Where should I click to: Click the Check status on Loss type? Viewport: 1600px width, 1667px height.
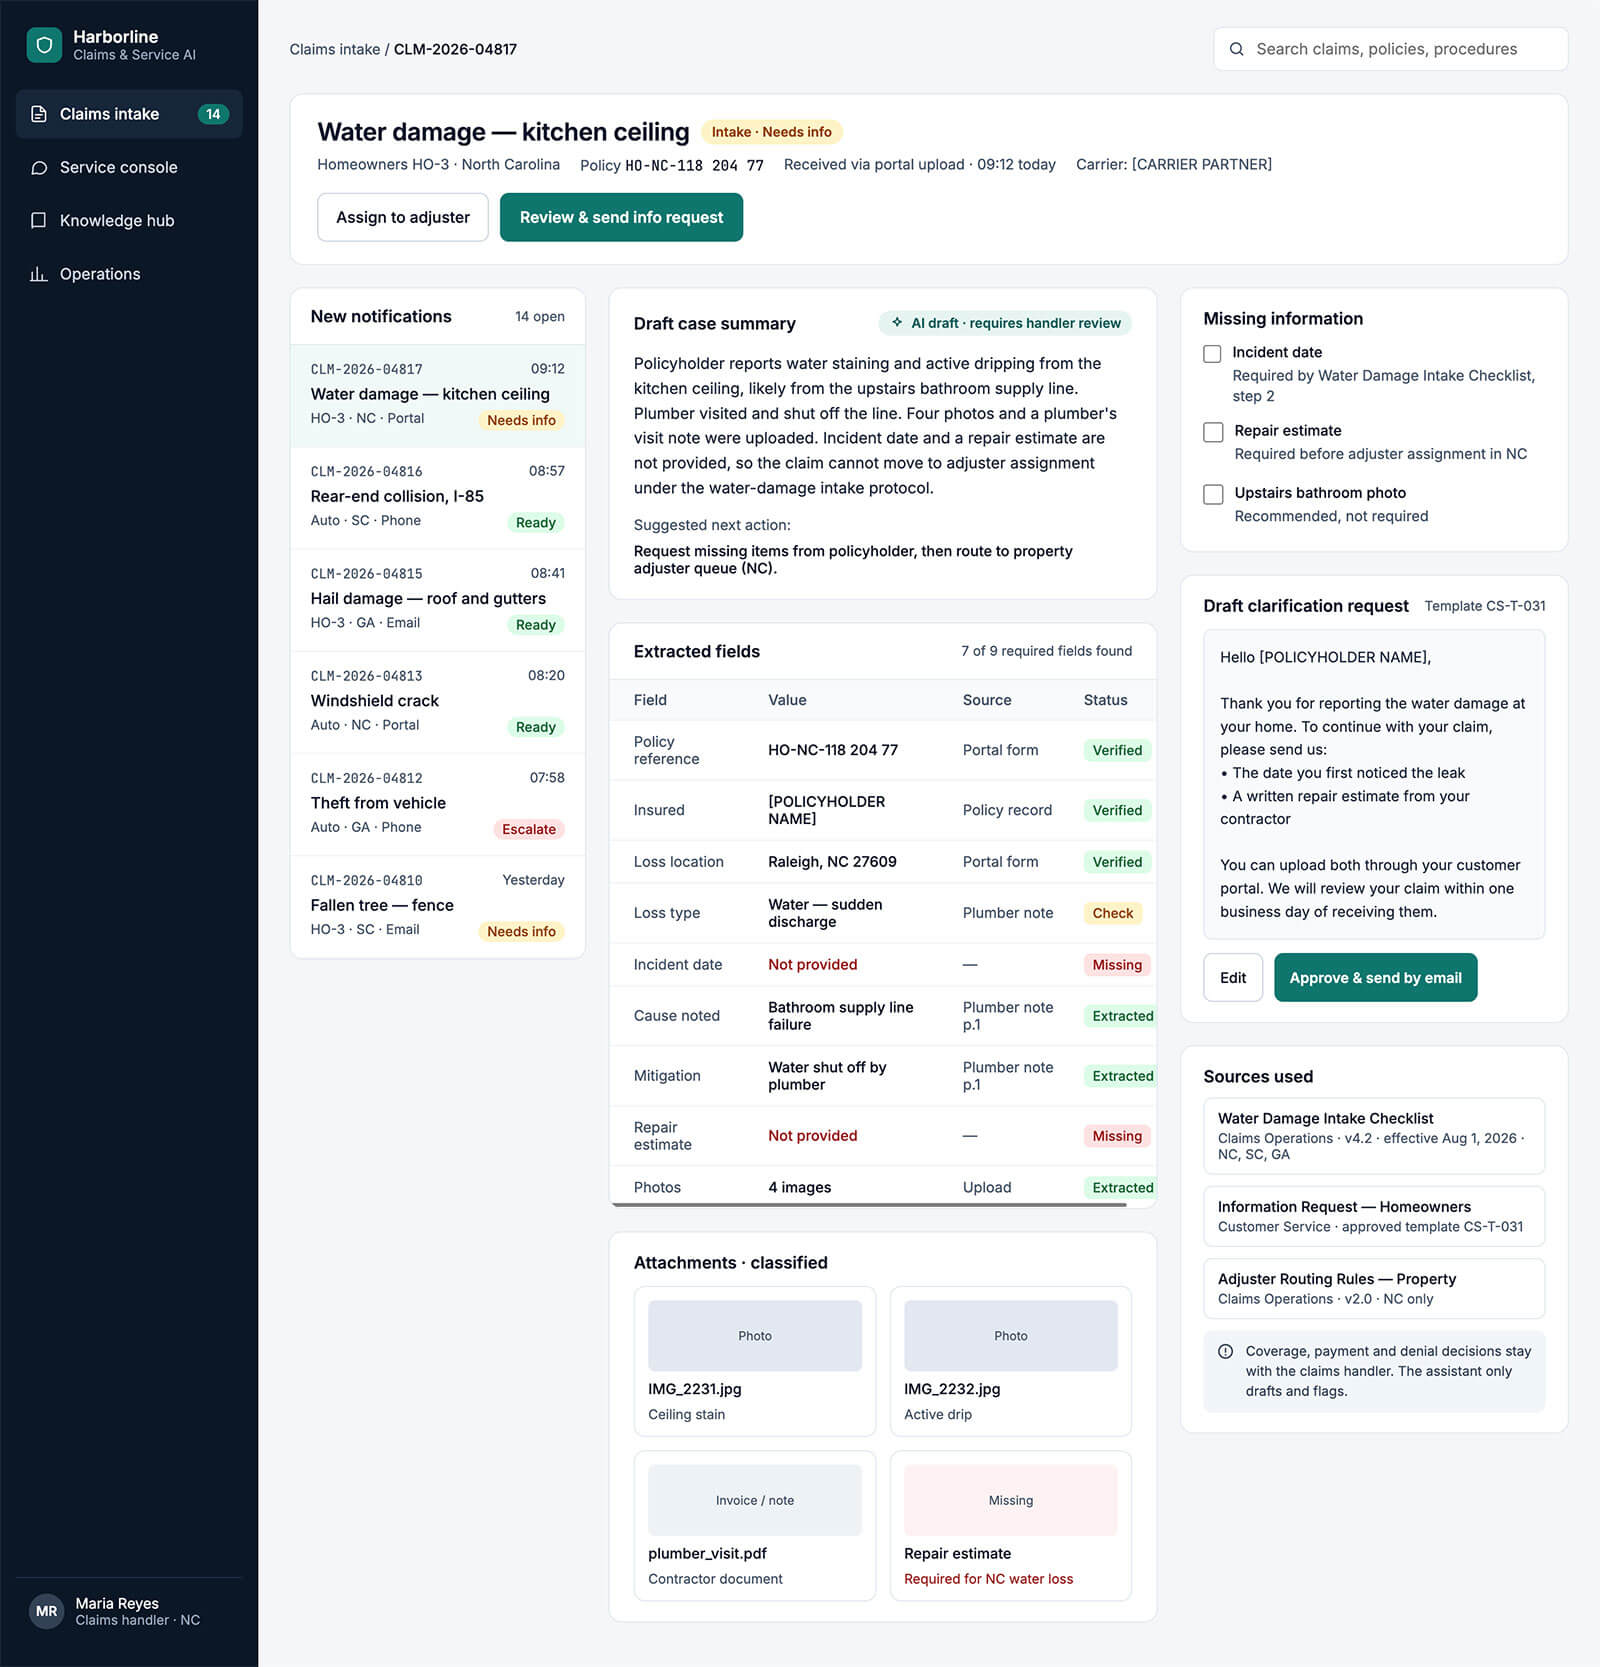coord(1112,913)
